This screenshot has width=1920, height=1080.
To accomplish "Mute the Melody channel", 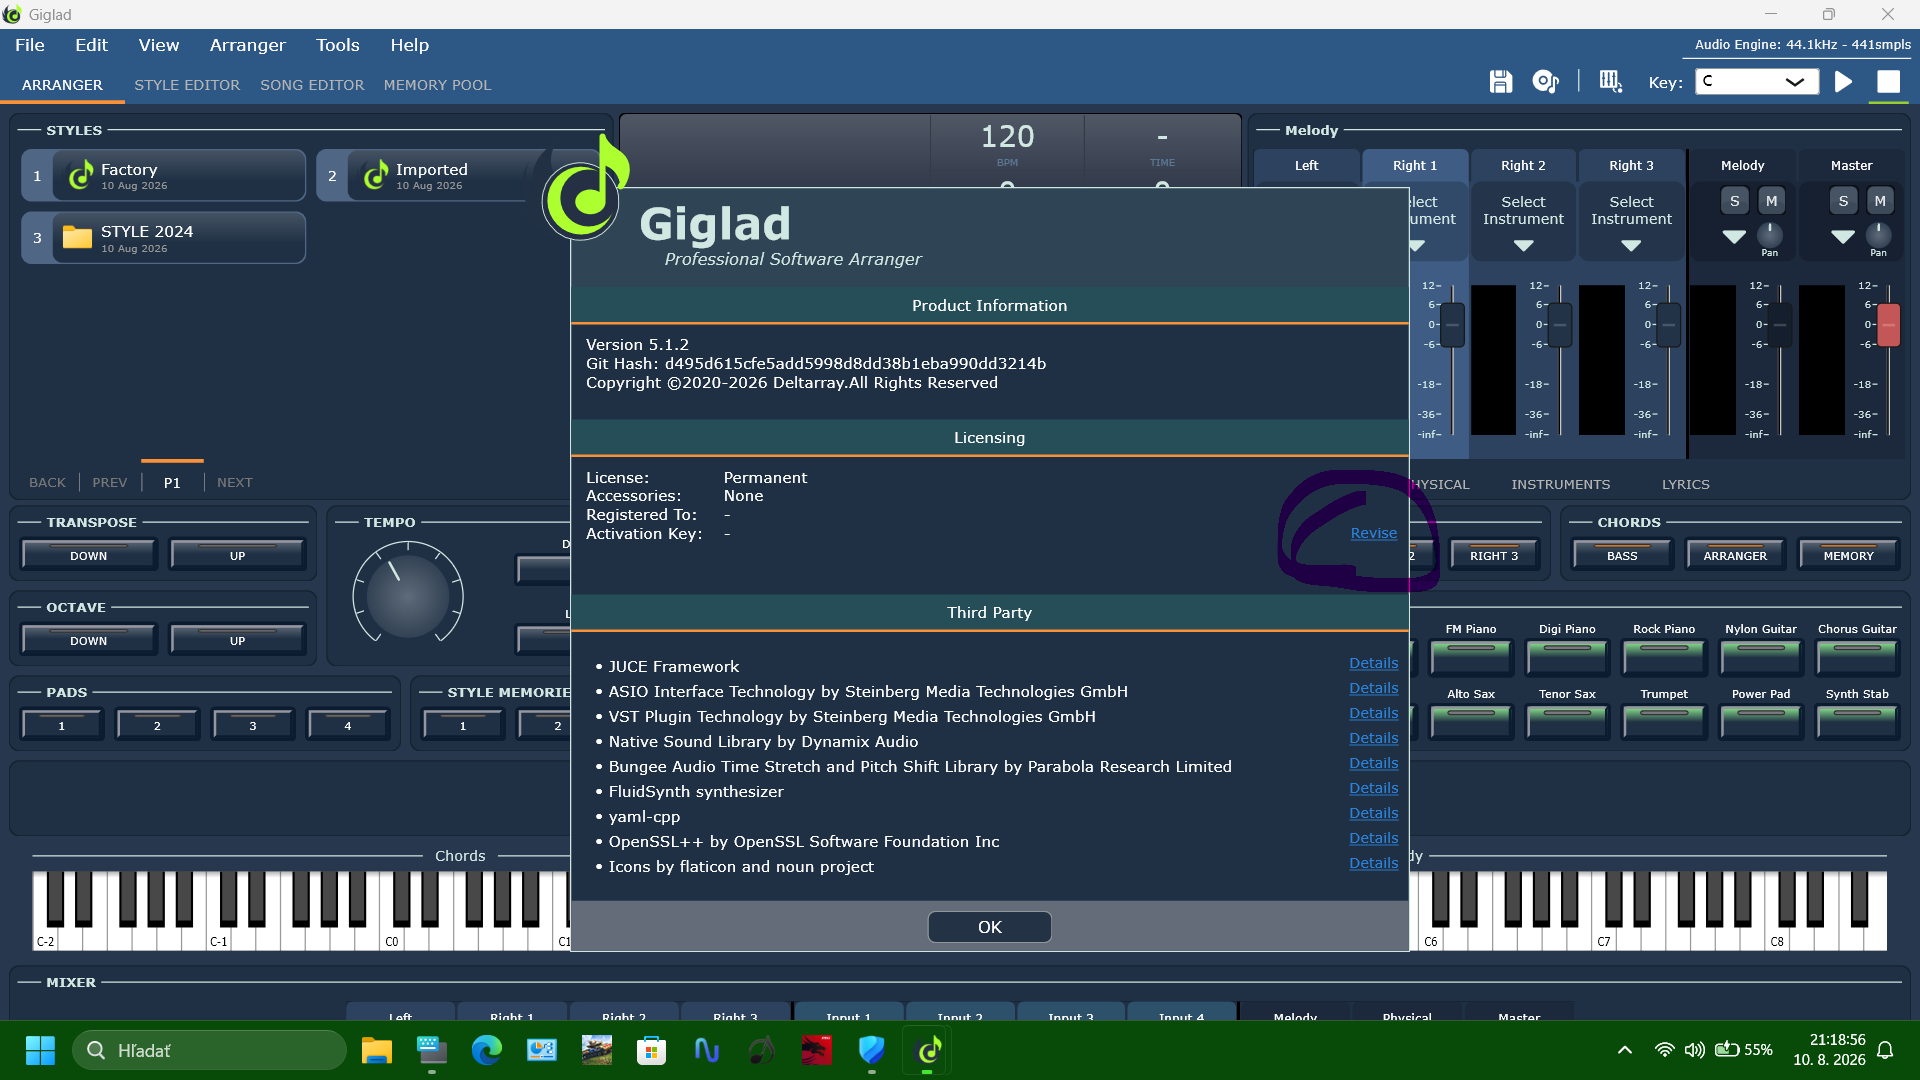I will tap(1771, 201).
